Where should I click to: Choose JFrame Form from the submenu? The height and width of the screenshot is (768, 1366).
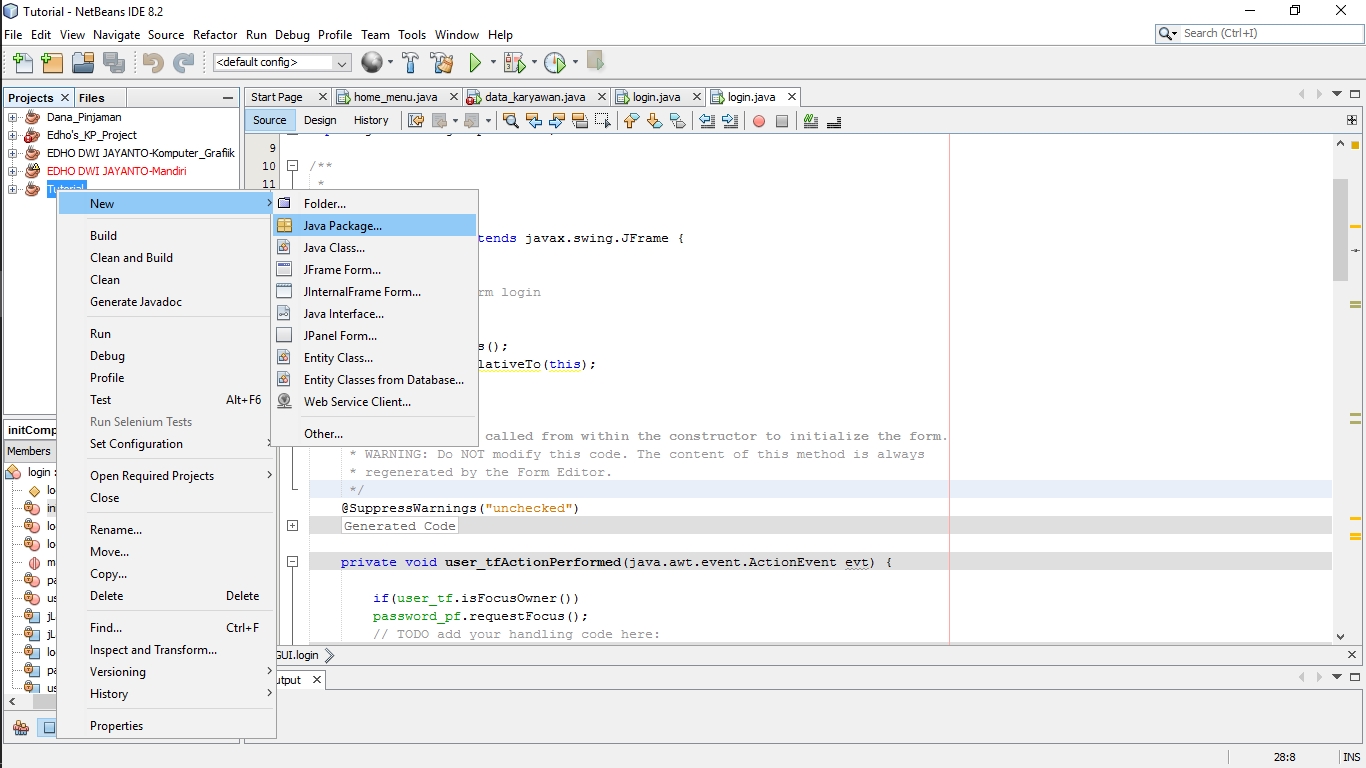pyautogui.click(x=375, y=270)
